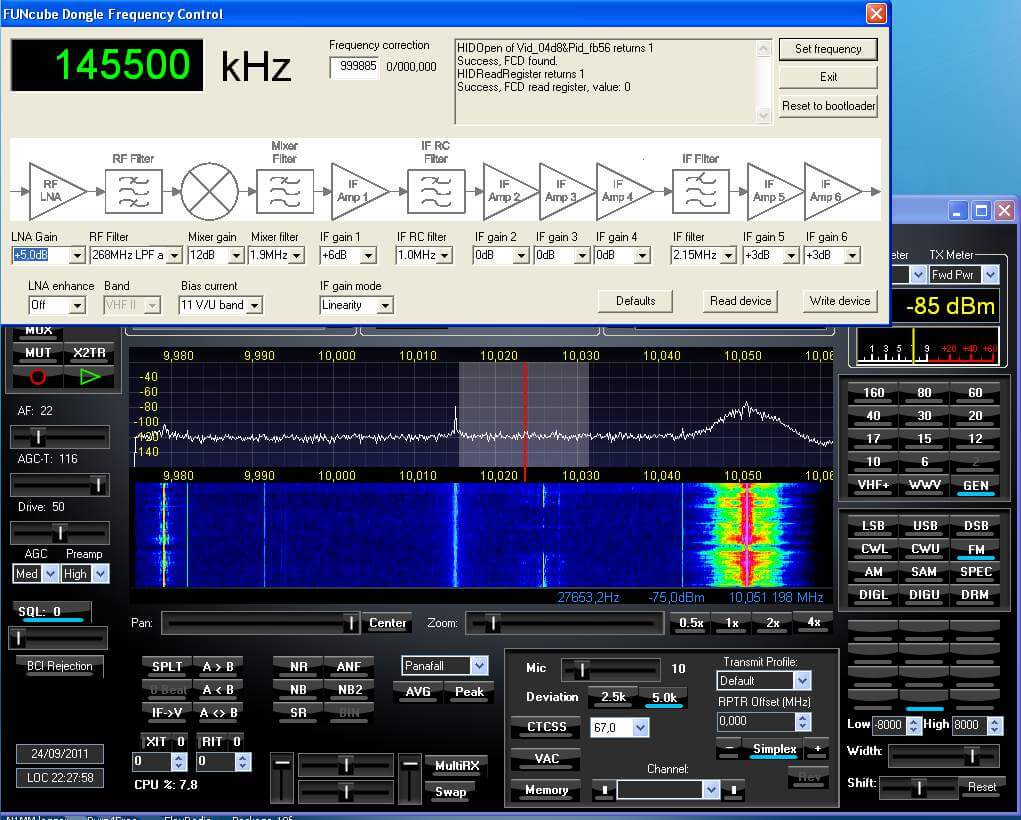
Task: Click the IF Filter block in diagram
Action: [701, 191]
